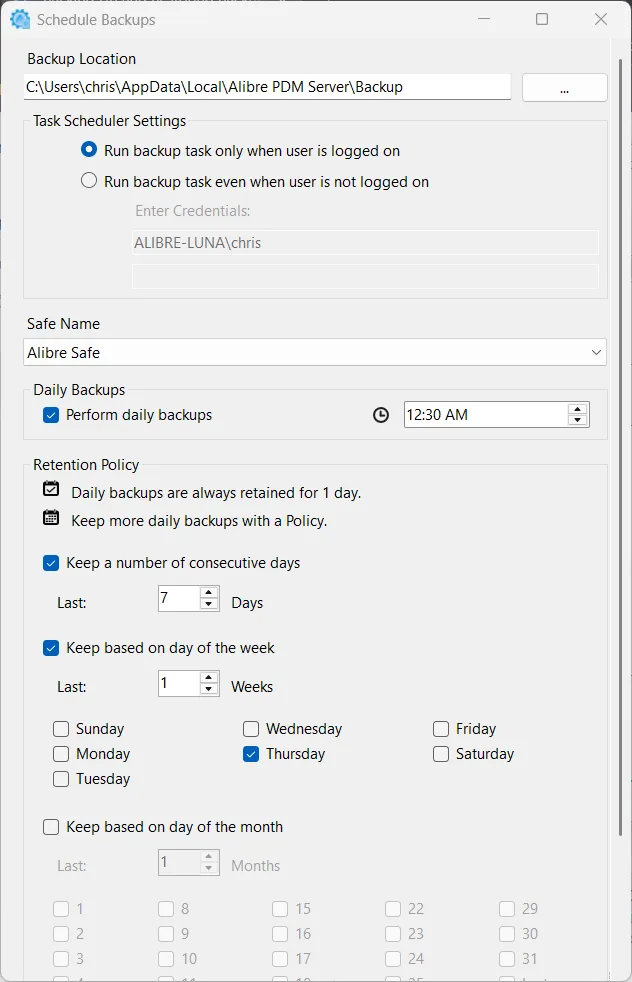
Task: Click the ALIBRE-LUNA\chris credentials field
Action: pos(365,243)
